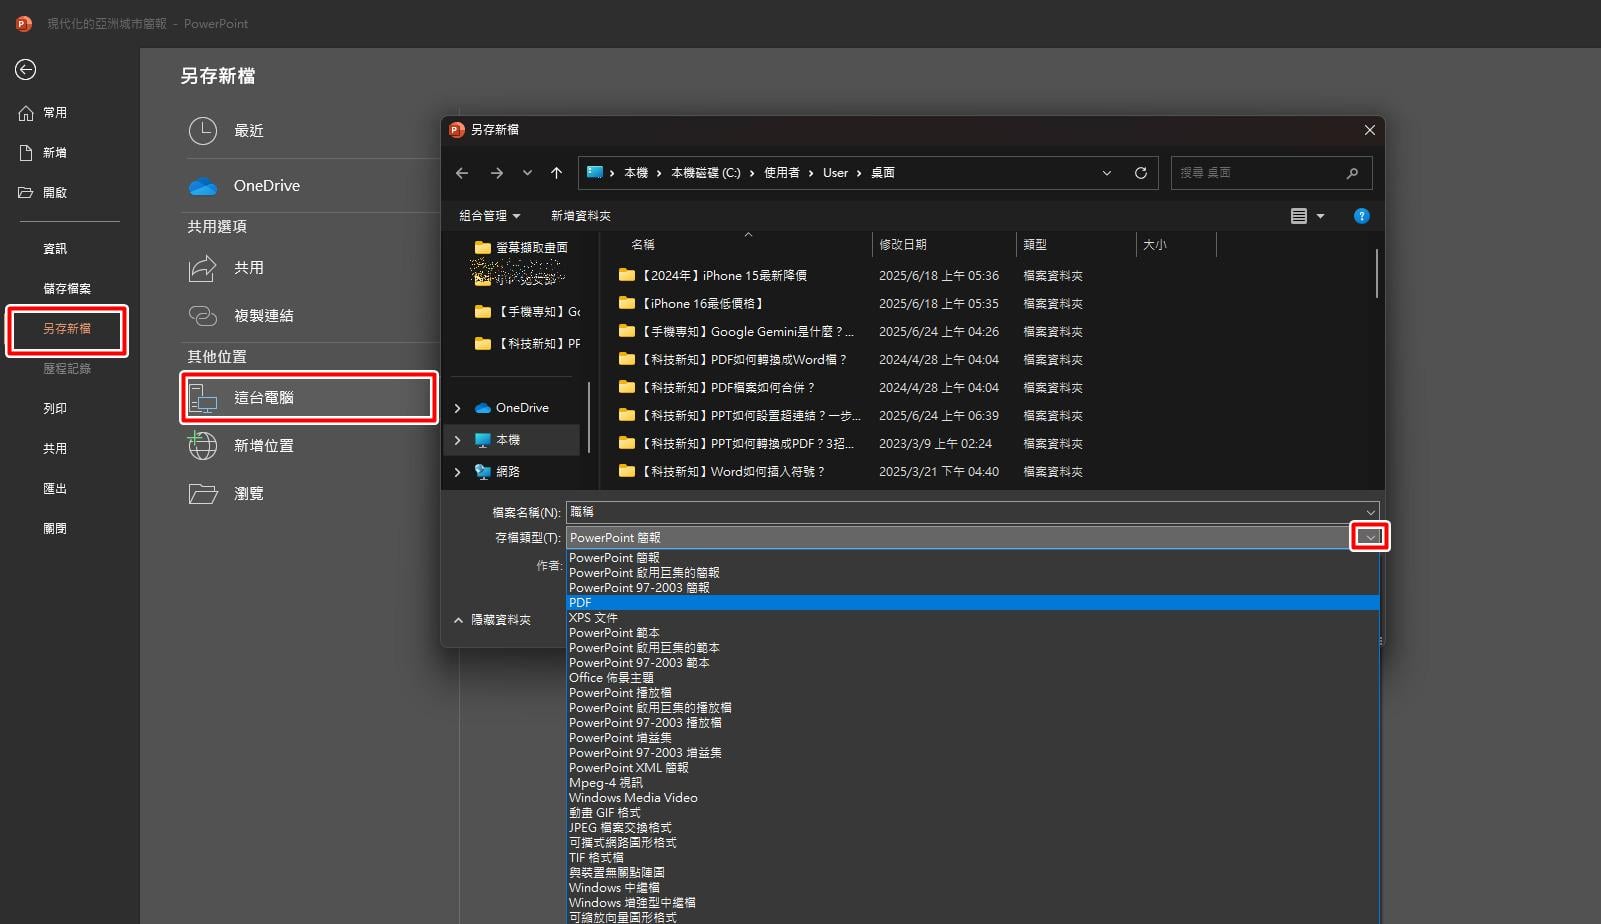Image resolution: width=1601 pixels, height=924 pixels.
Task: Click 隱藏資料夾 toggle
Action: click(492, 620)
